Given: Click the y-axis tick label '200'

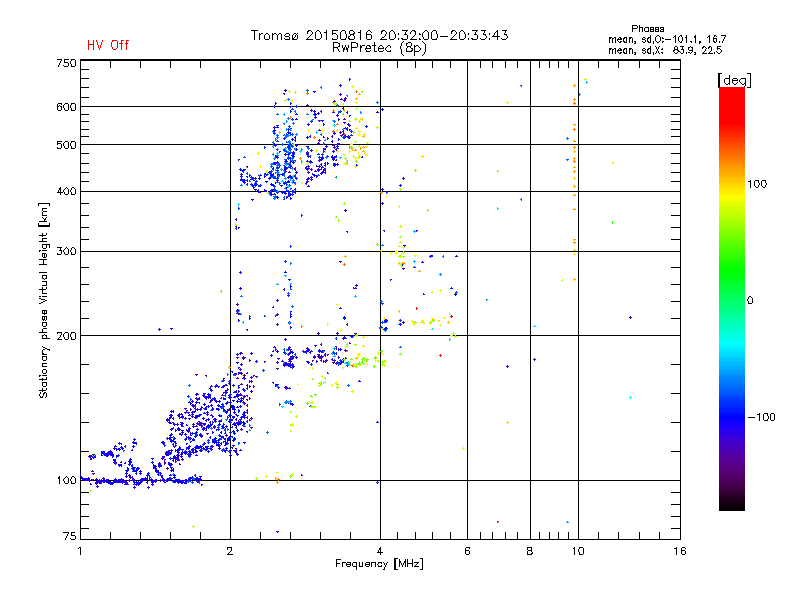Looking at the screenshot, I should click(x=66, y=336).
